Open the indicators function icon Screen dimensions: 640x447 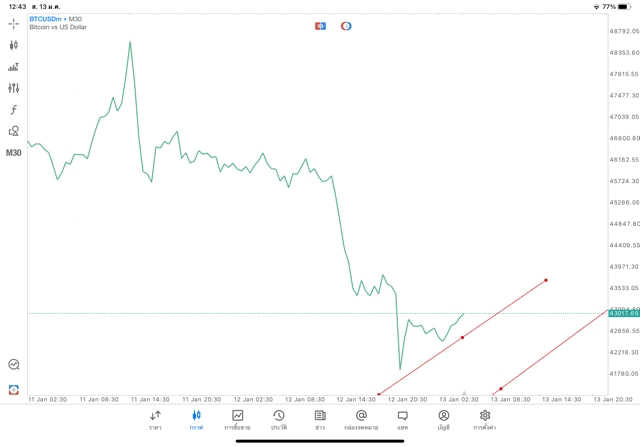click(14, 109)
